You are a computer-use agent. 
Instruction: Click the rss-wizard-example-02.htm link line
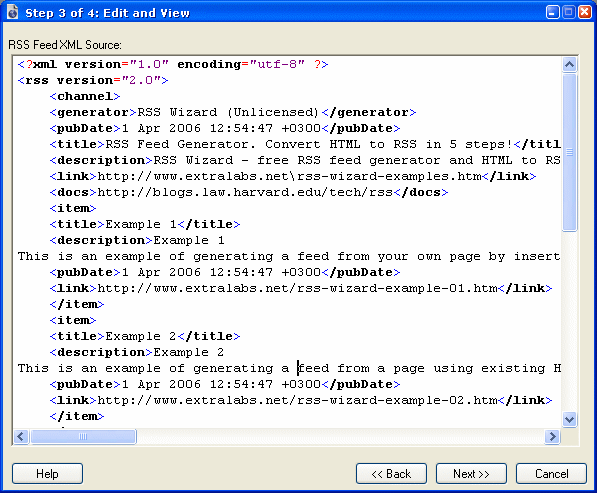point(300,400)
